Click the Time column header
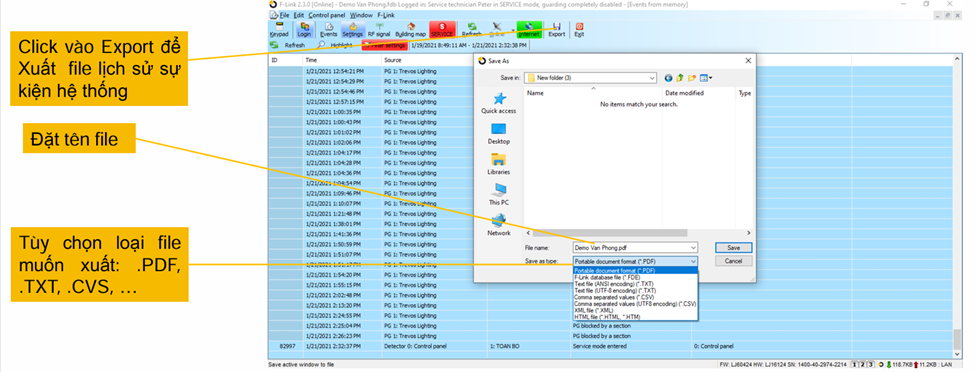Viewport: 975px width, 372px height. coord(341,60)
